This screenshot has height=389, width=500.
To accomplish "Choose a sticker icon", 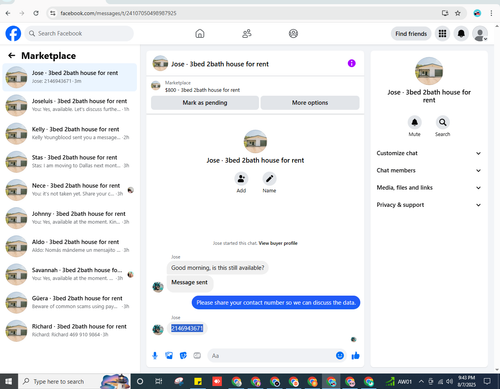I will pos(183,356).
